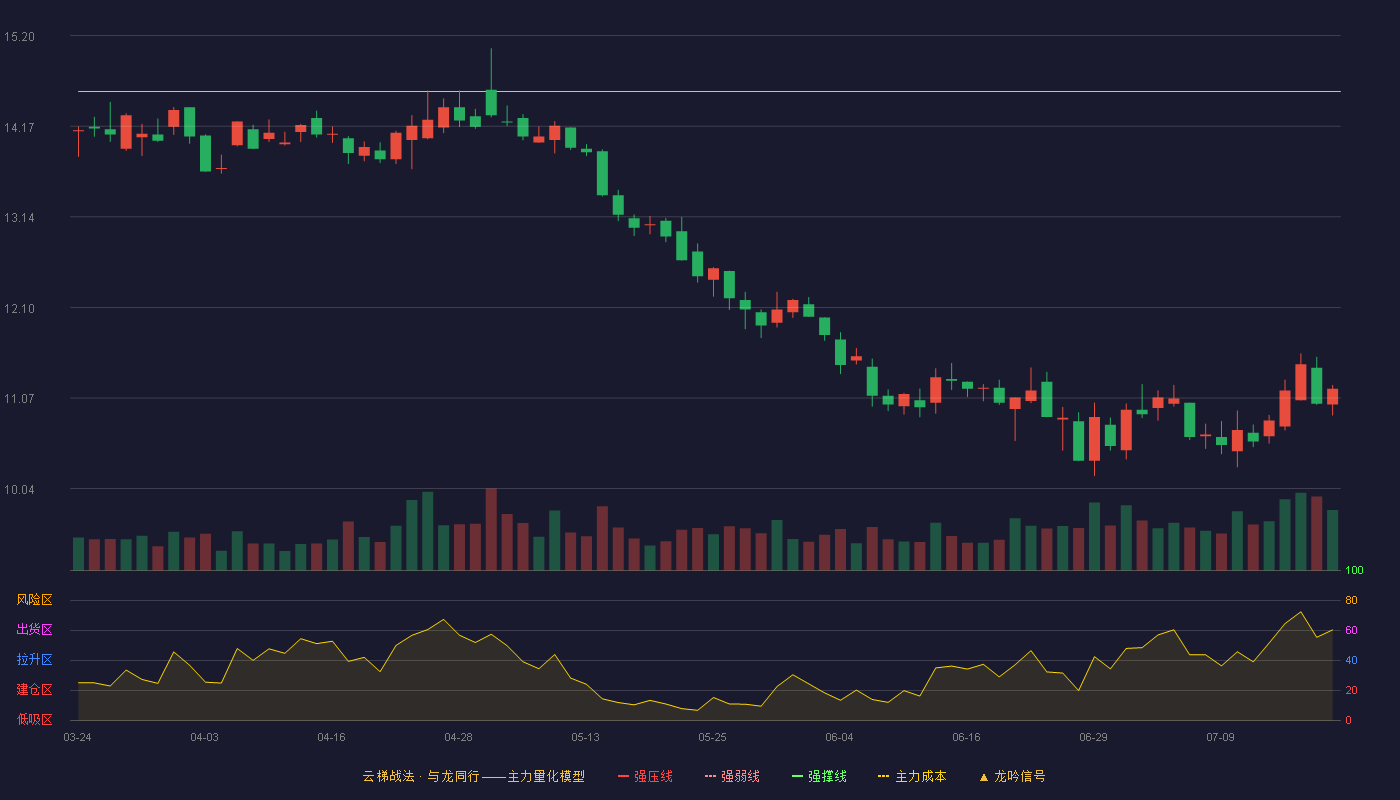Click the pink dashed 强弱线 icon

click(x=710, y=777)
